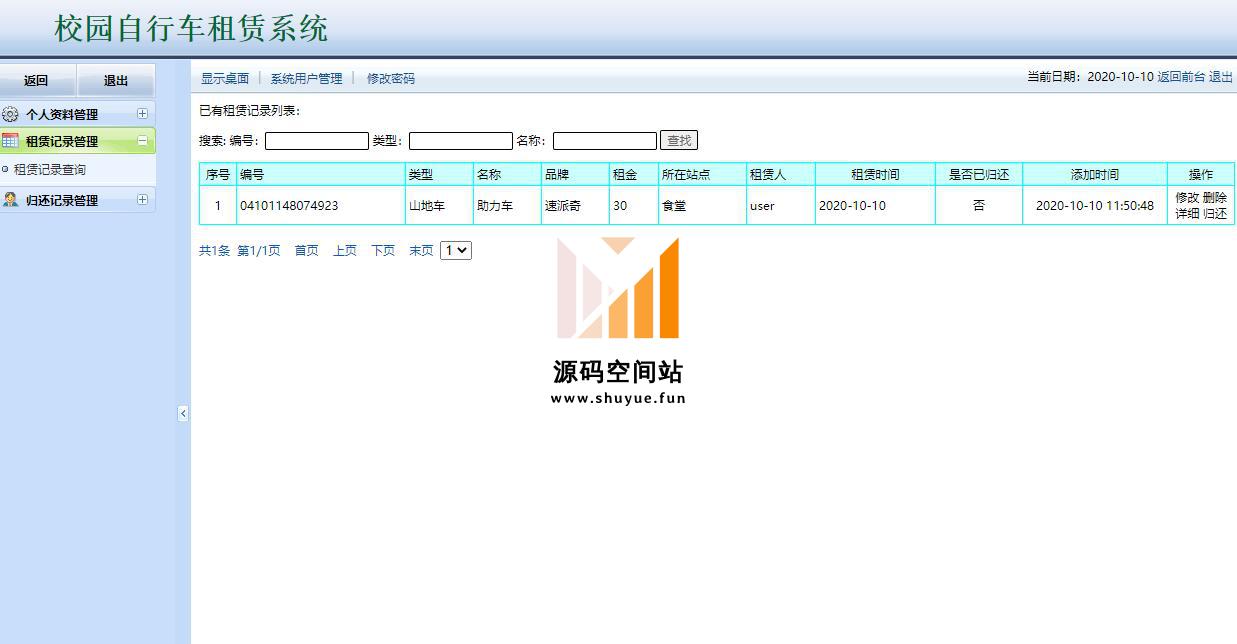Click the 返回 button in sidebar
Image resolution: width=1237 pixels, height=644 pixels.
[38, 81]
